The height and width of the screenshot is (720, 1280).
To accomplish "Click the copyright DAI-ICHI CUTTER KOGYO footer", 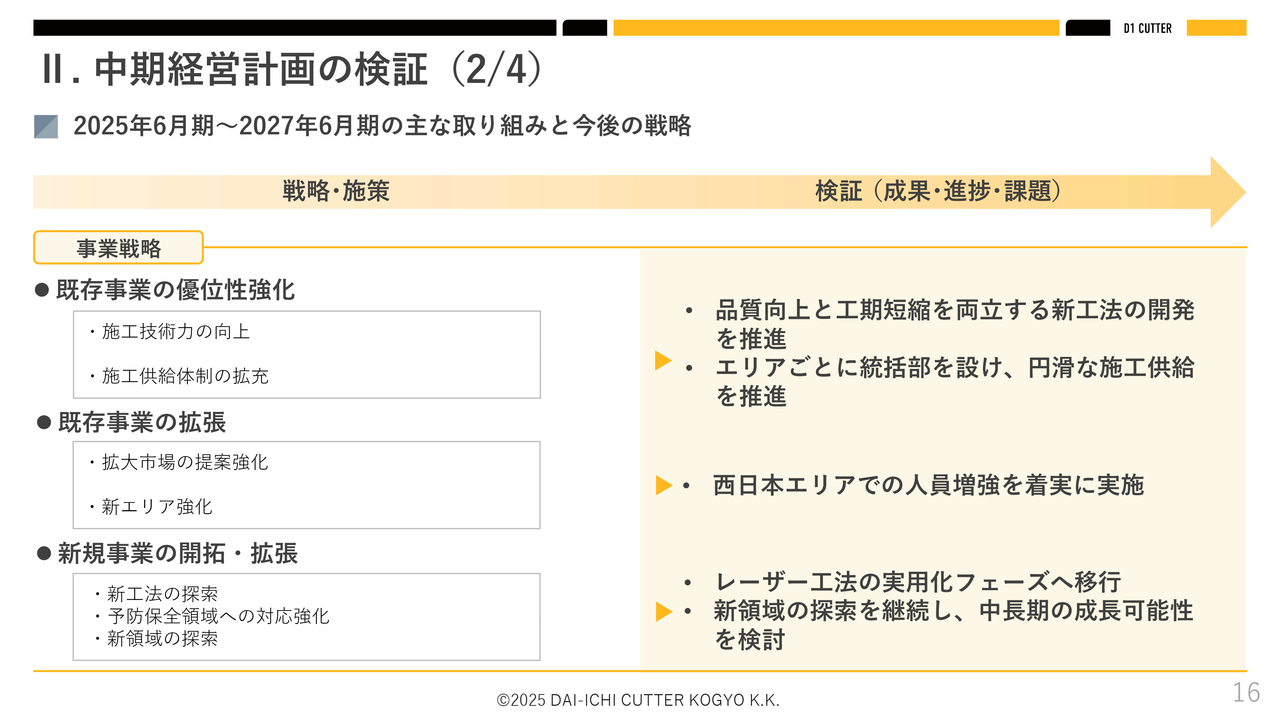I will (638, 700).
